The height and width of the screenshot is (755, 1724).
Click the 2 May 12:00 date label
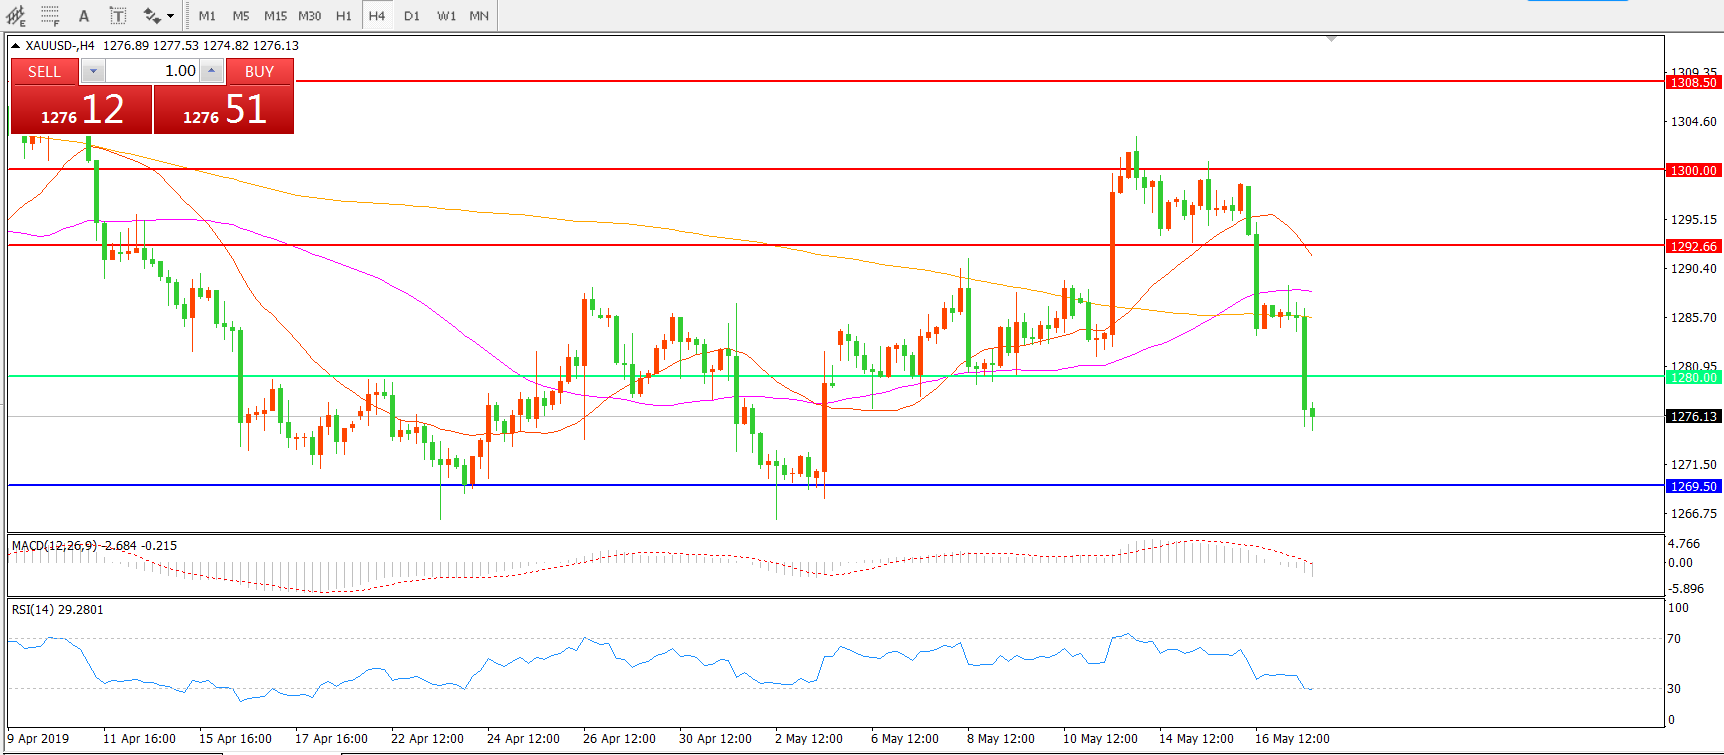[x=809, y=739]
